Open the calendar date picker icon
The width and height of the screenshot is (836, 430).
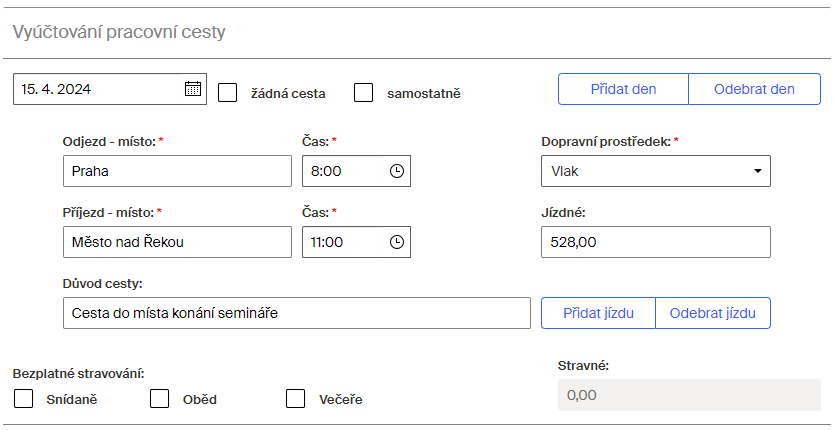192,88
